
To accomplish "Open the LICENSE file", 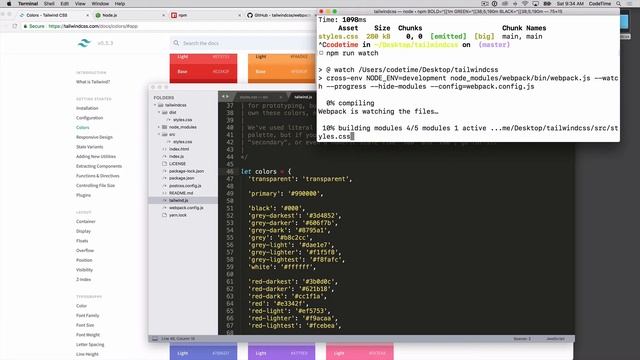I will point(177,164).
